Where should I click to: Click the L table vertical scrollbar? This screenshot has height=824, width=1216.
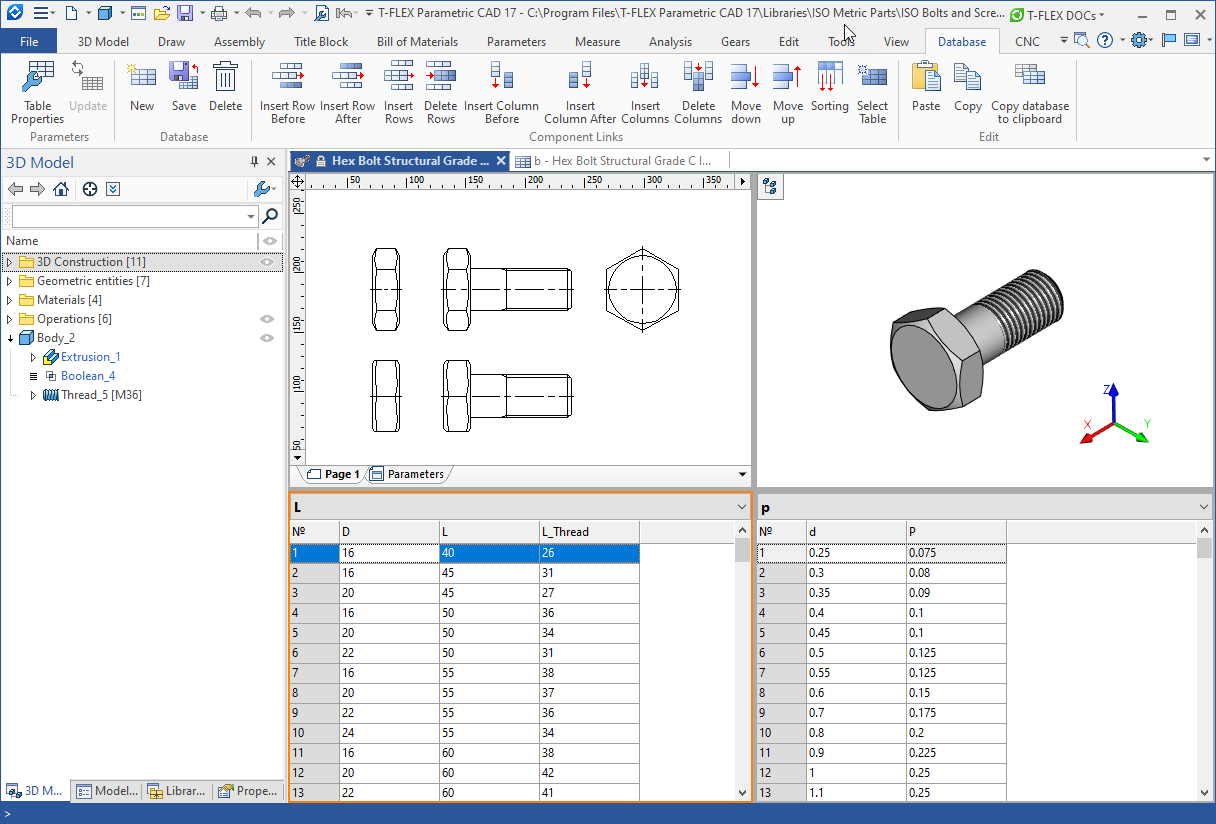click(x=742, y=662)
